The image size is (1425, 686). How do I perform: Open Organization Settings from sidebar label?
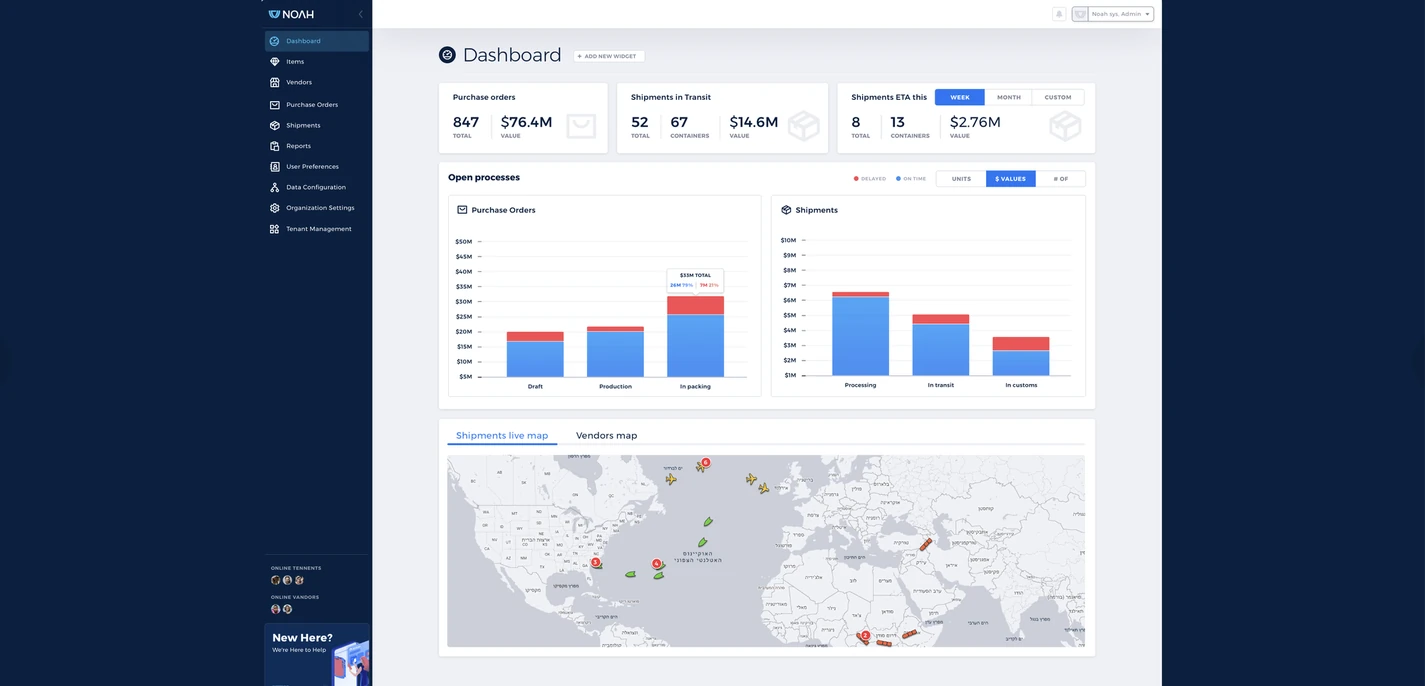320,208
